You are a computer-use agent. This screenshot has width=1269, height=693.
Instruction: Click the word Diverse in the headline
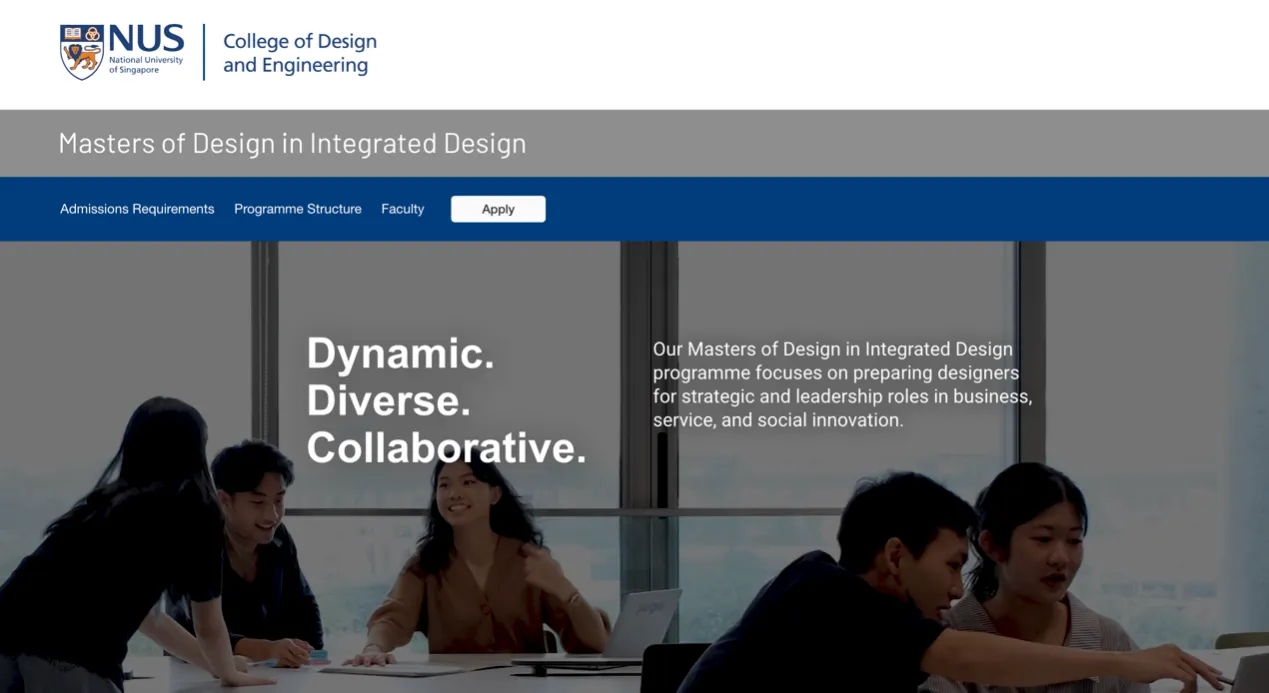[388, 400]
